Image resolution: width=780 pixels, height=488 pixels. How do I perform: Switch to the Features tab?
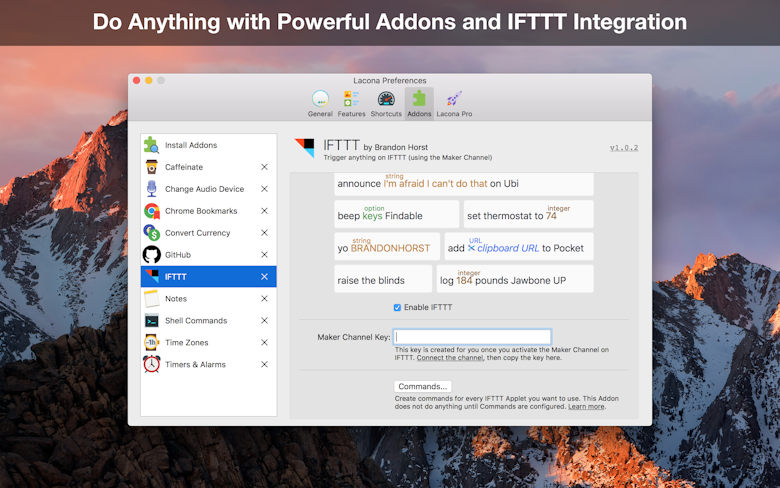tap(351, 103)
